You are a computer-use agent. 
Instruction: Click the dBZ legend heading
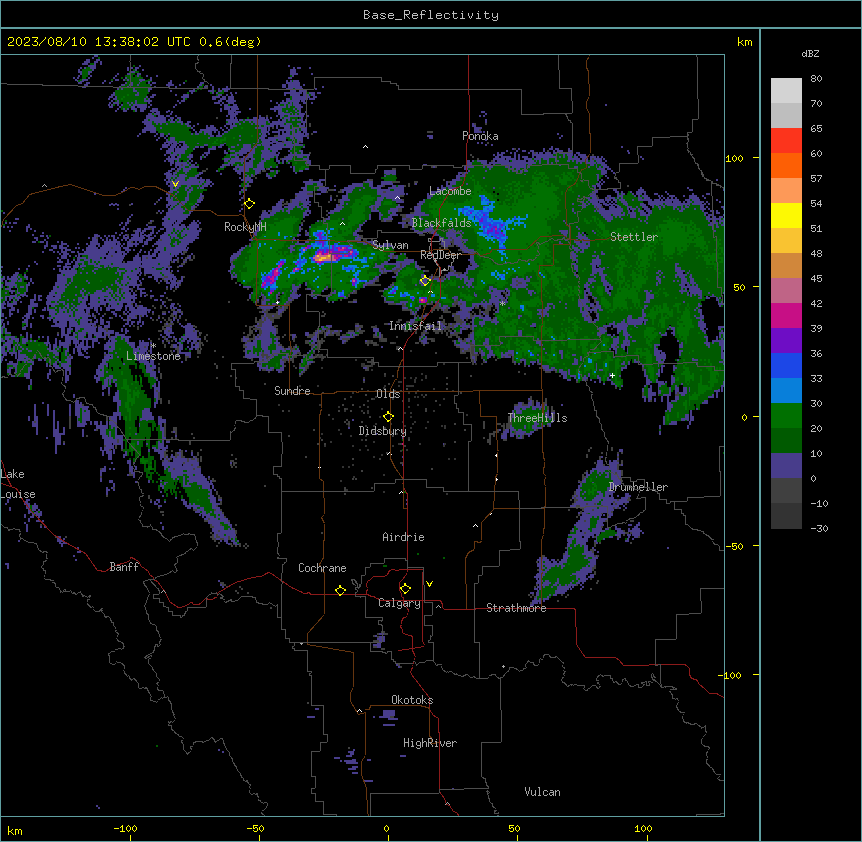(x=810, y=54)
